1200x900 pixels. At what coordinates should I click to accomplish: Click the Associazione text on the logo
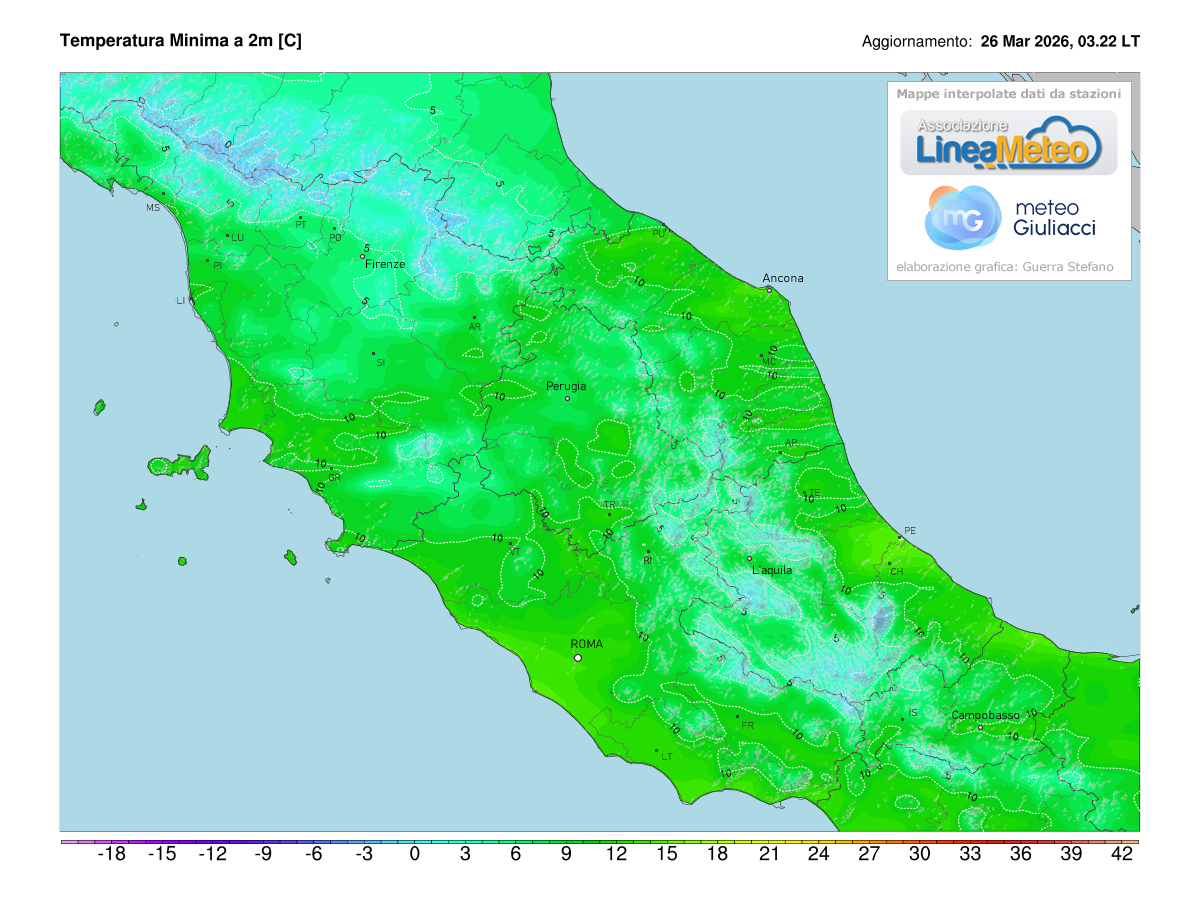point(963,126)
